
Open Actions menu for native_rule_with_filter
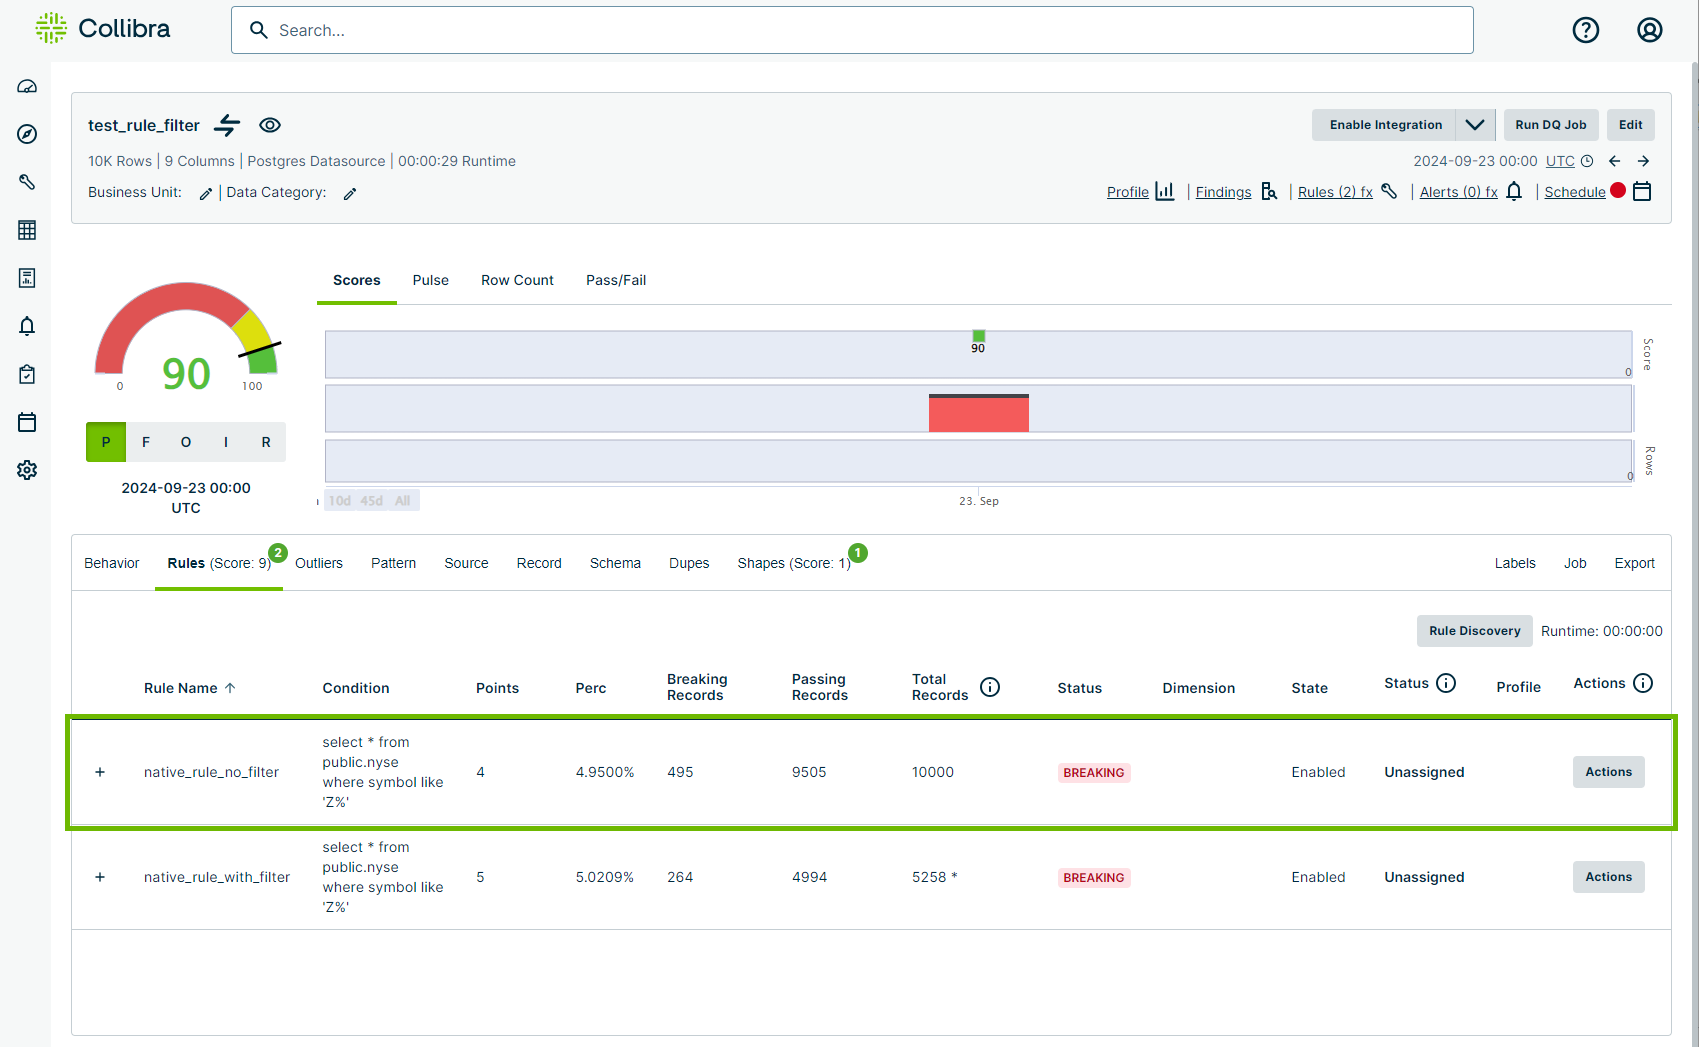(1608, 877)
